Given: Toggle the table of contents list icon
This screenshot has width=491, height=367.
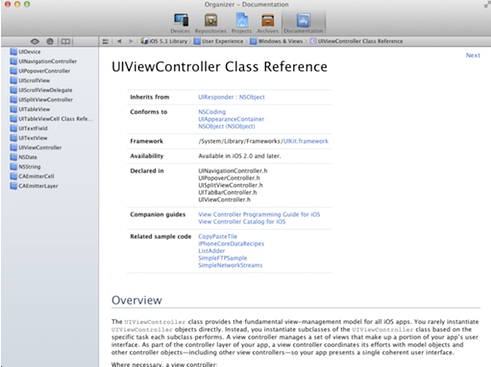Looking at the screenshot, I should click(105, 41).
